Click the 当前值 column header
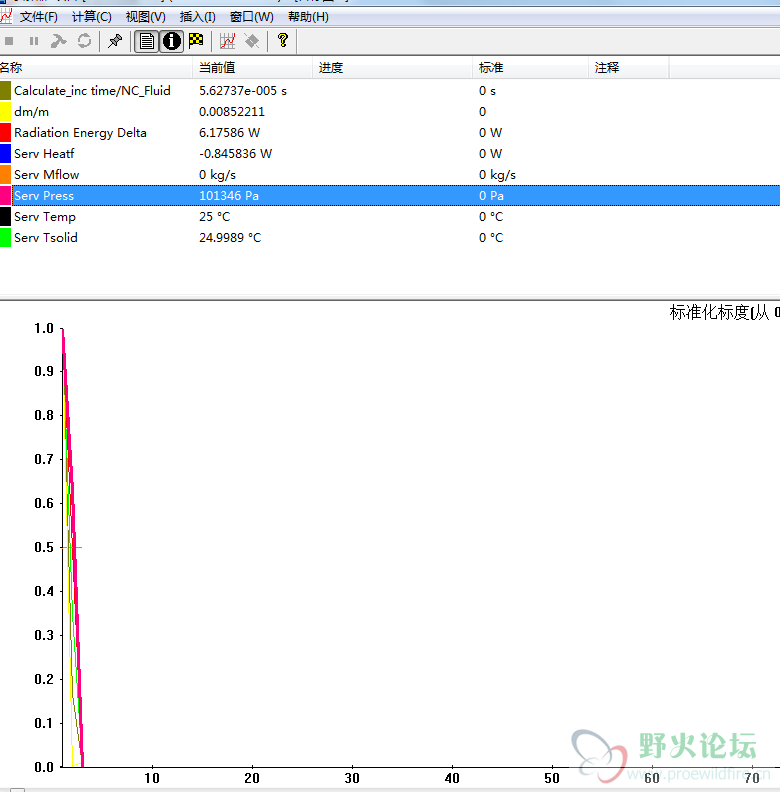 point(217,68)
